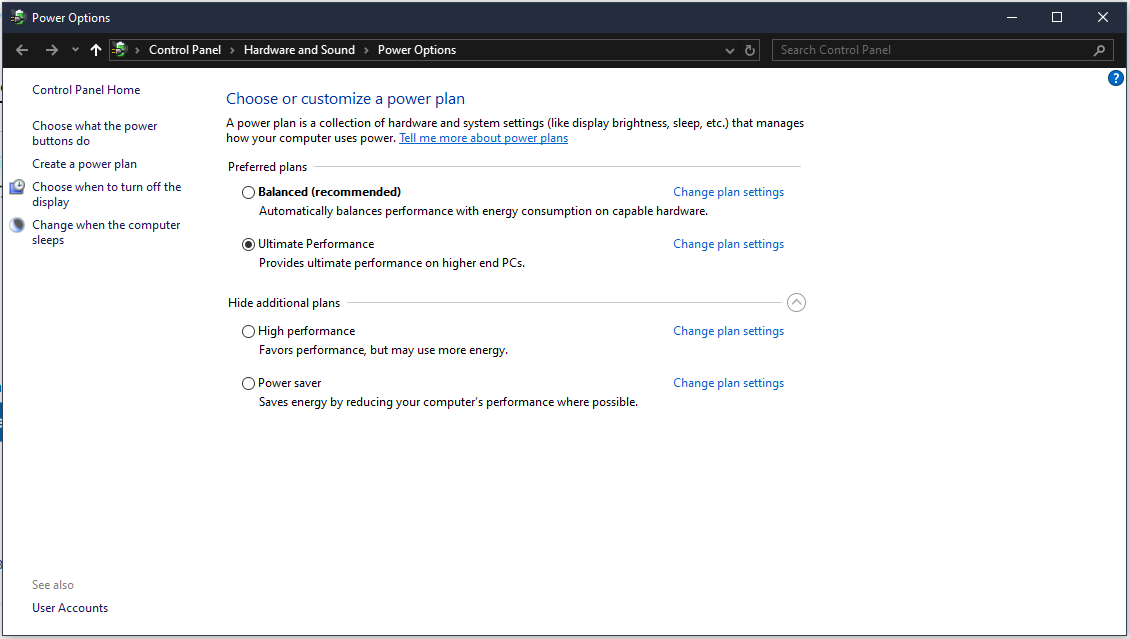Change plan settings for Ultimate Performance
The image size is (1130, 639).
729,243
